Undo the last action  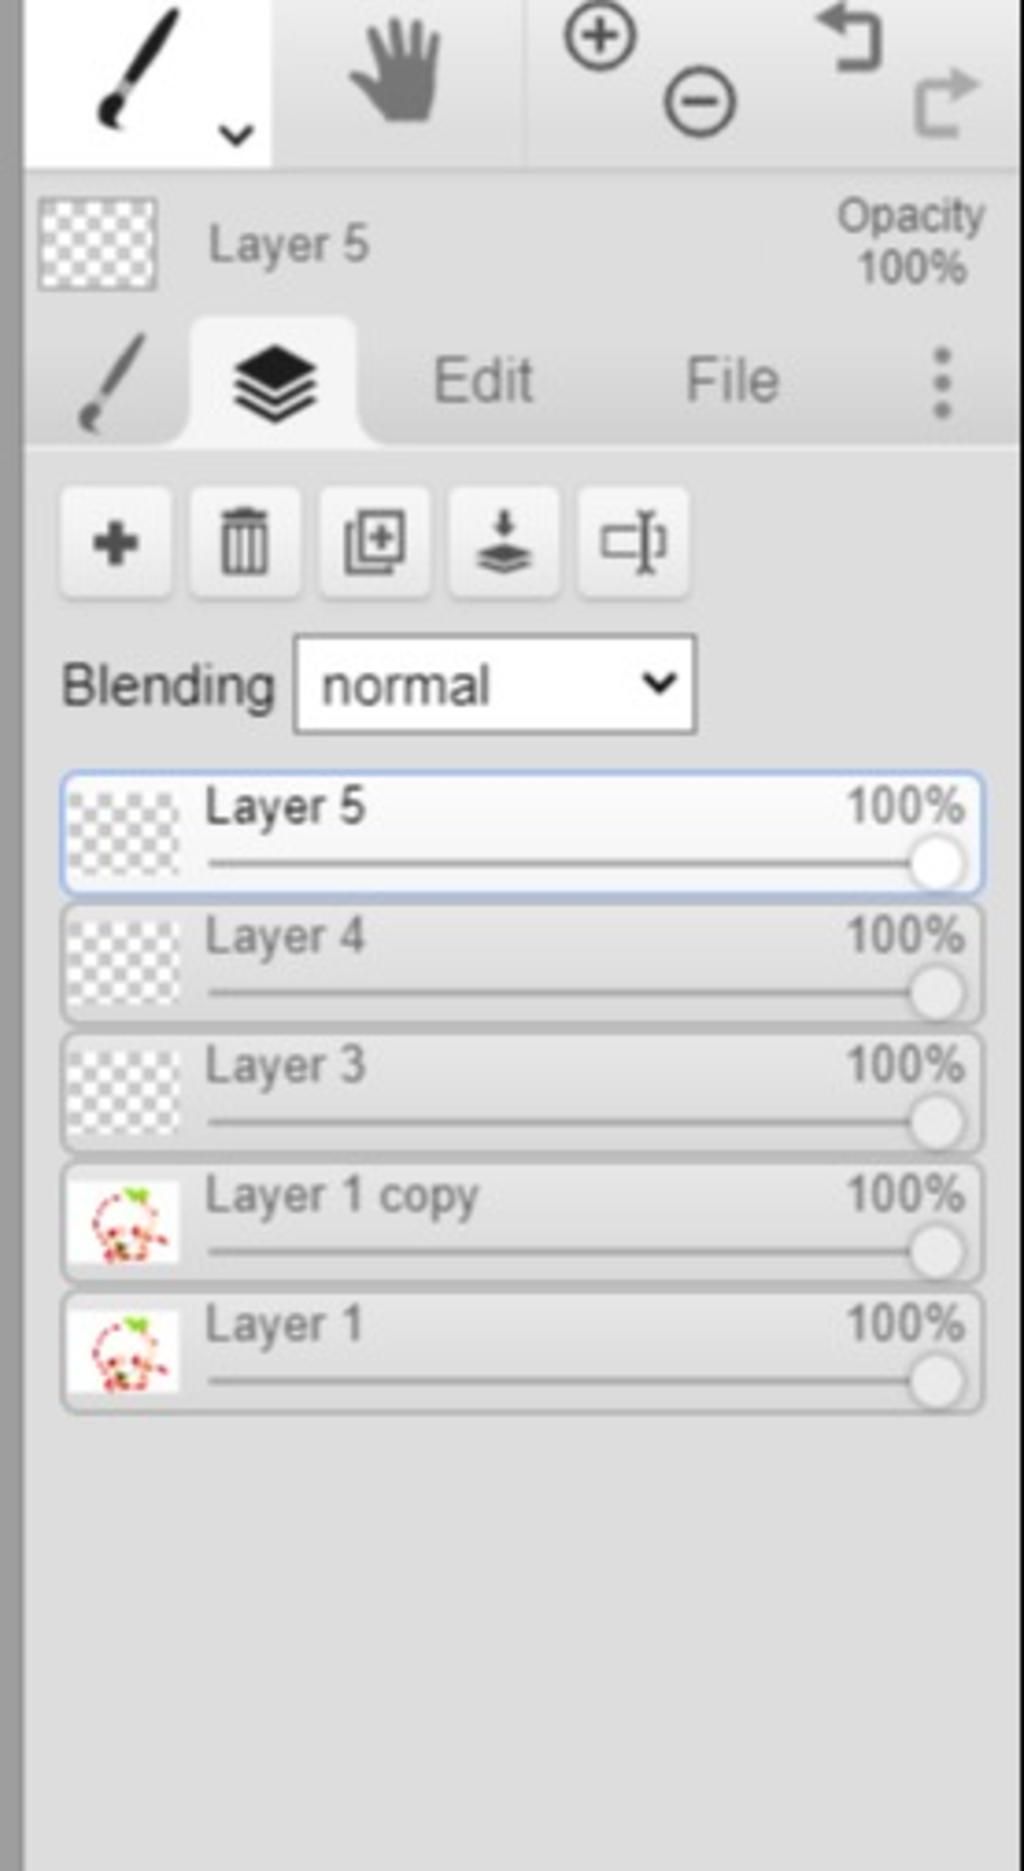(x=850, y=38)
